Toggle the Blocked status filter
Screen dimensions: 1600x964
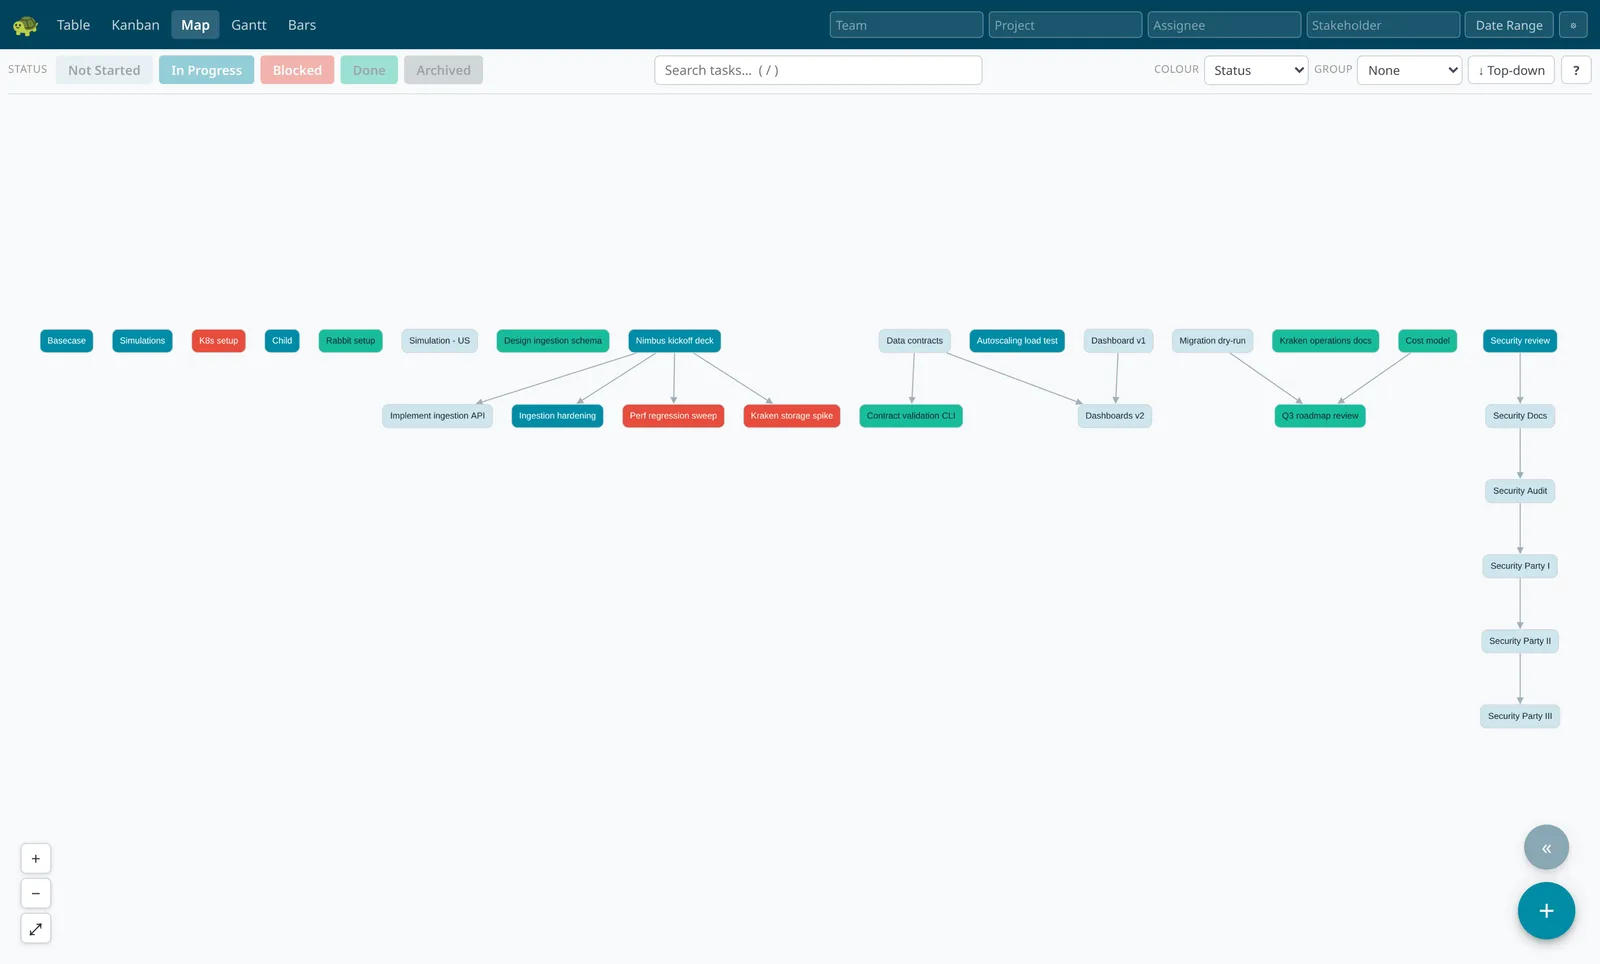(x=297, y=70)
